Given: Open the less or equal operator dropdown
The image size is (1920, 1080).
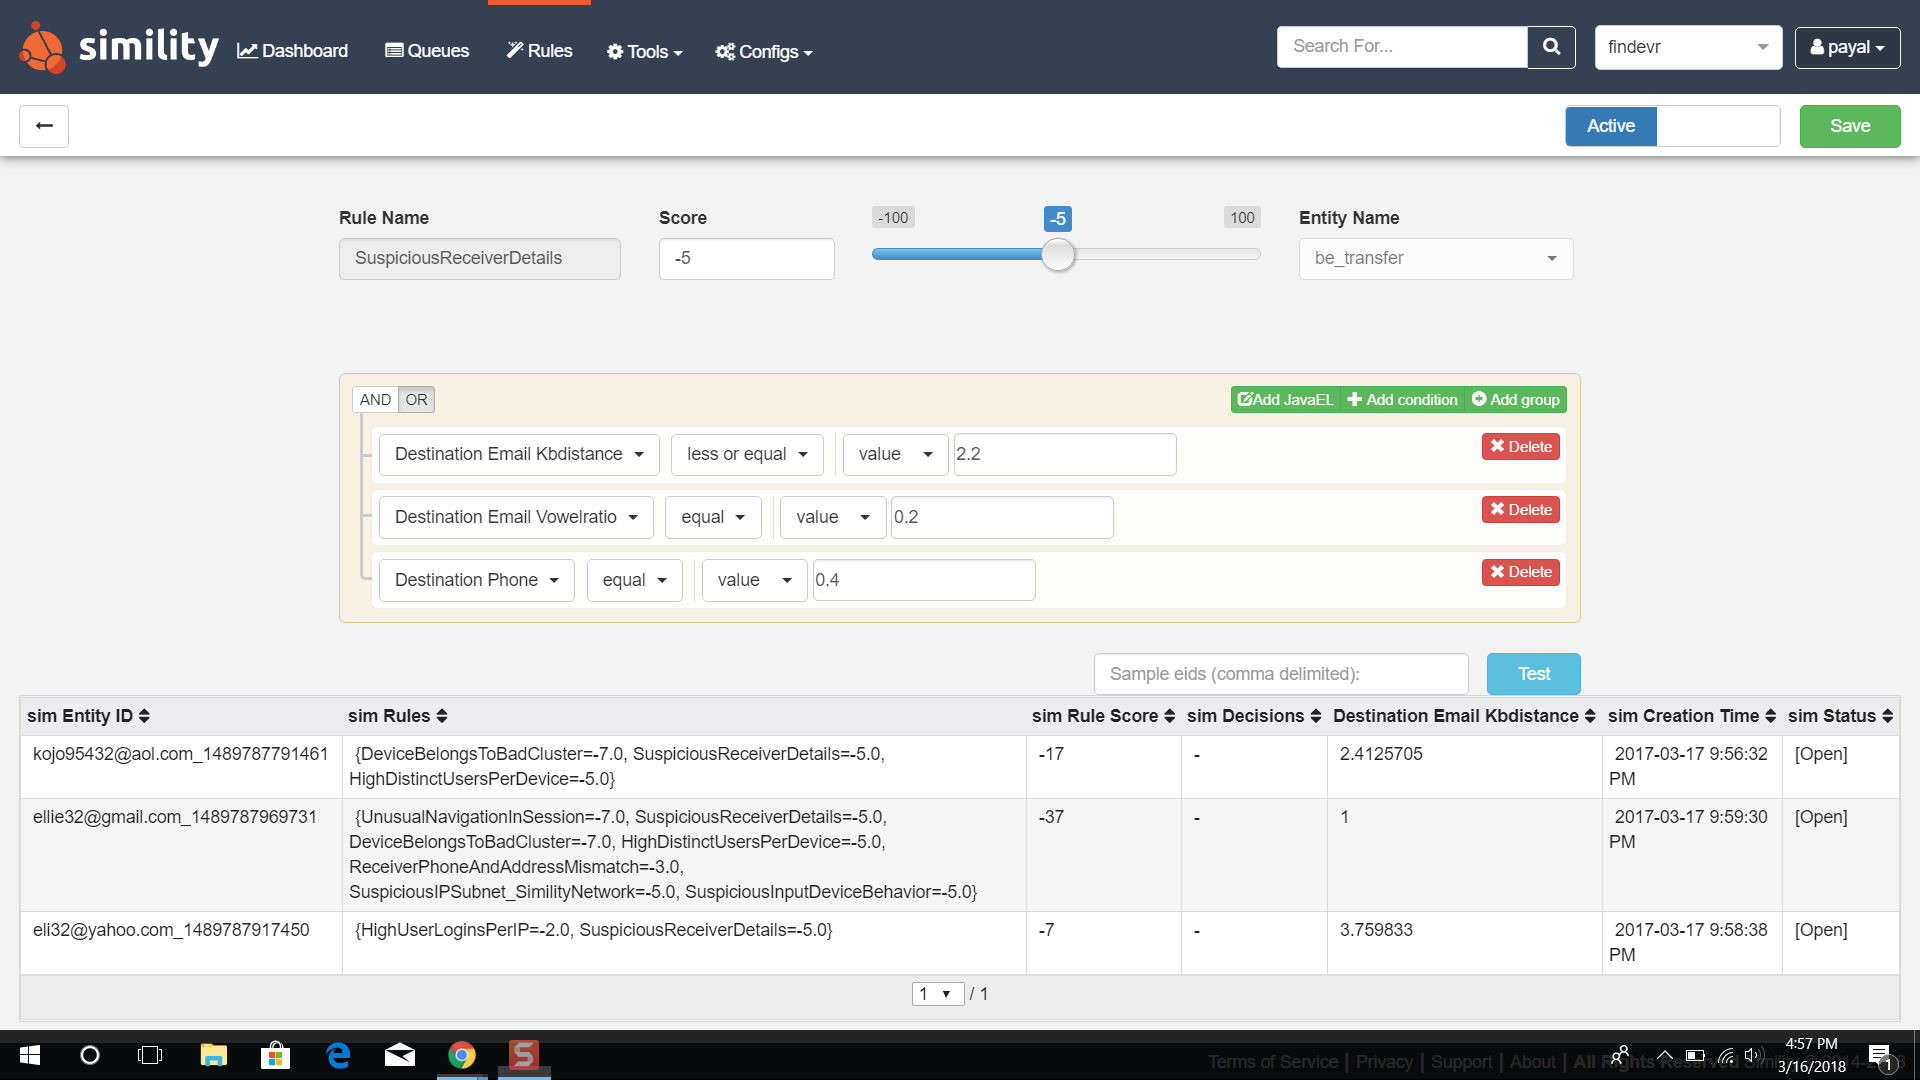Looking at the screenshot, I should tap(746, 454).
